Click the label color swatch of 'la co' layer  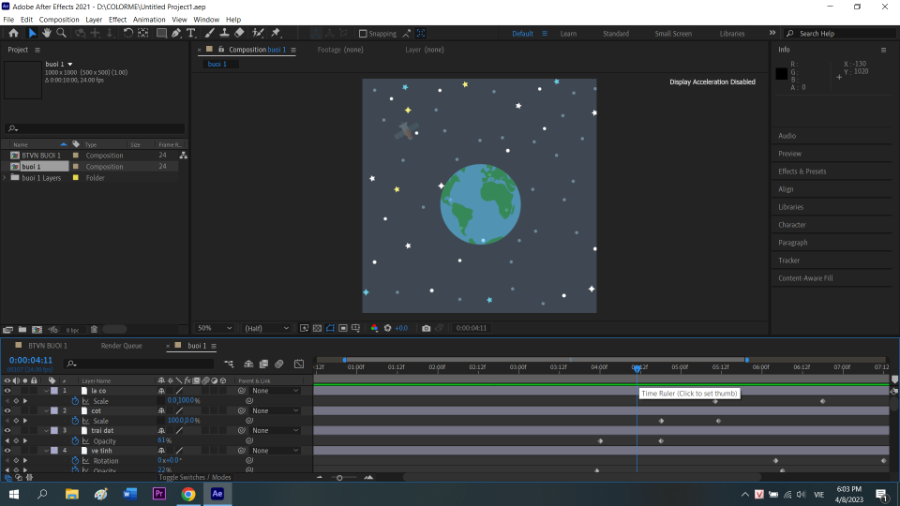[x=55, y=391]
